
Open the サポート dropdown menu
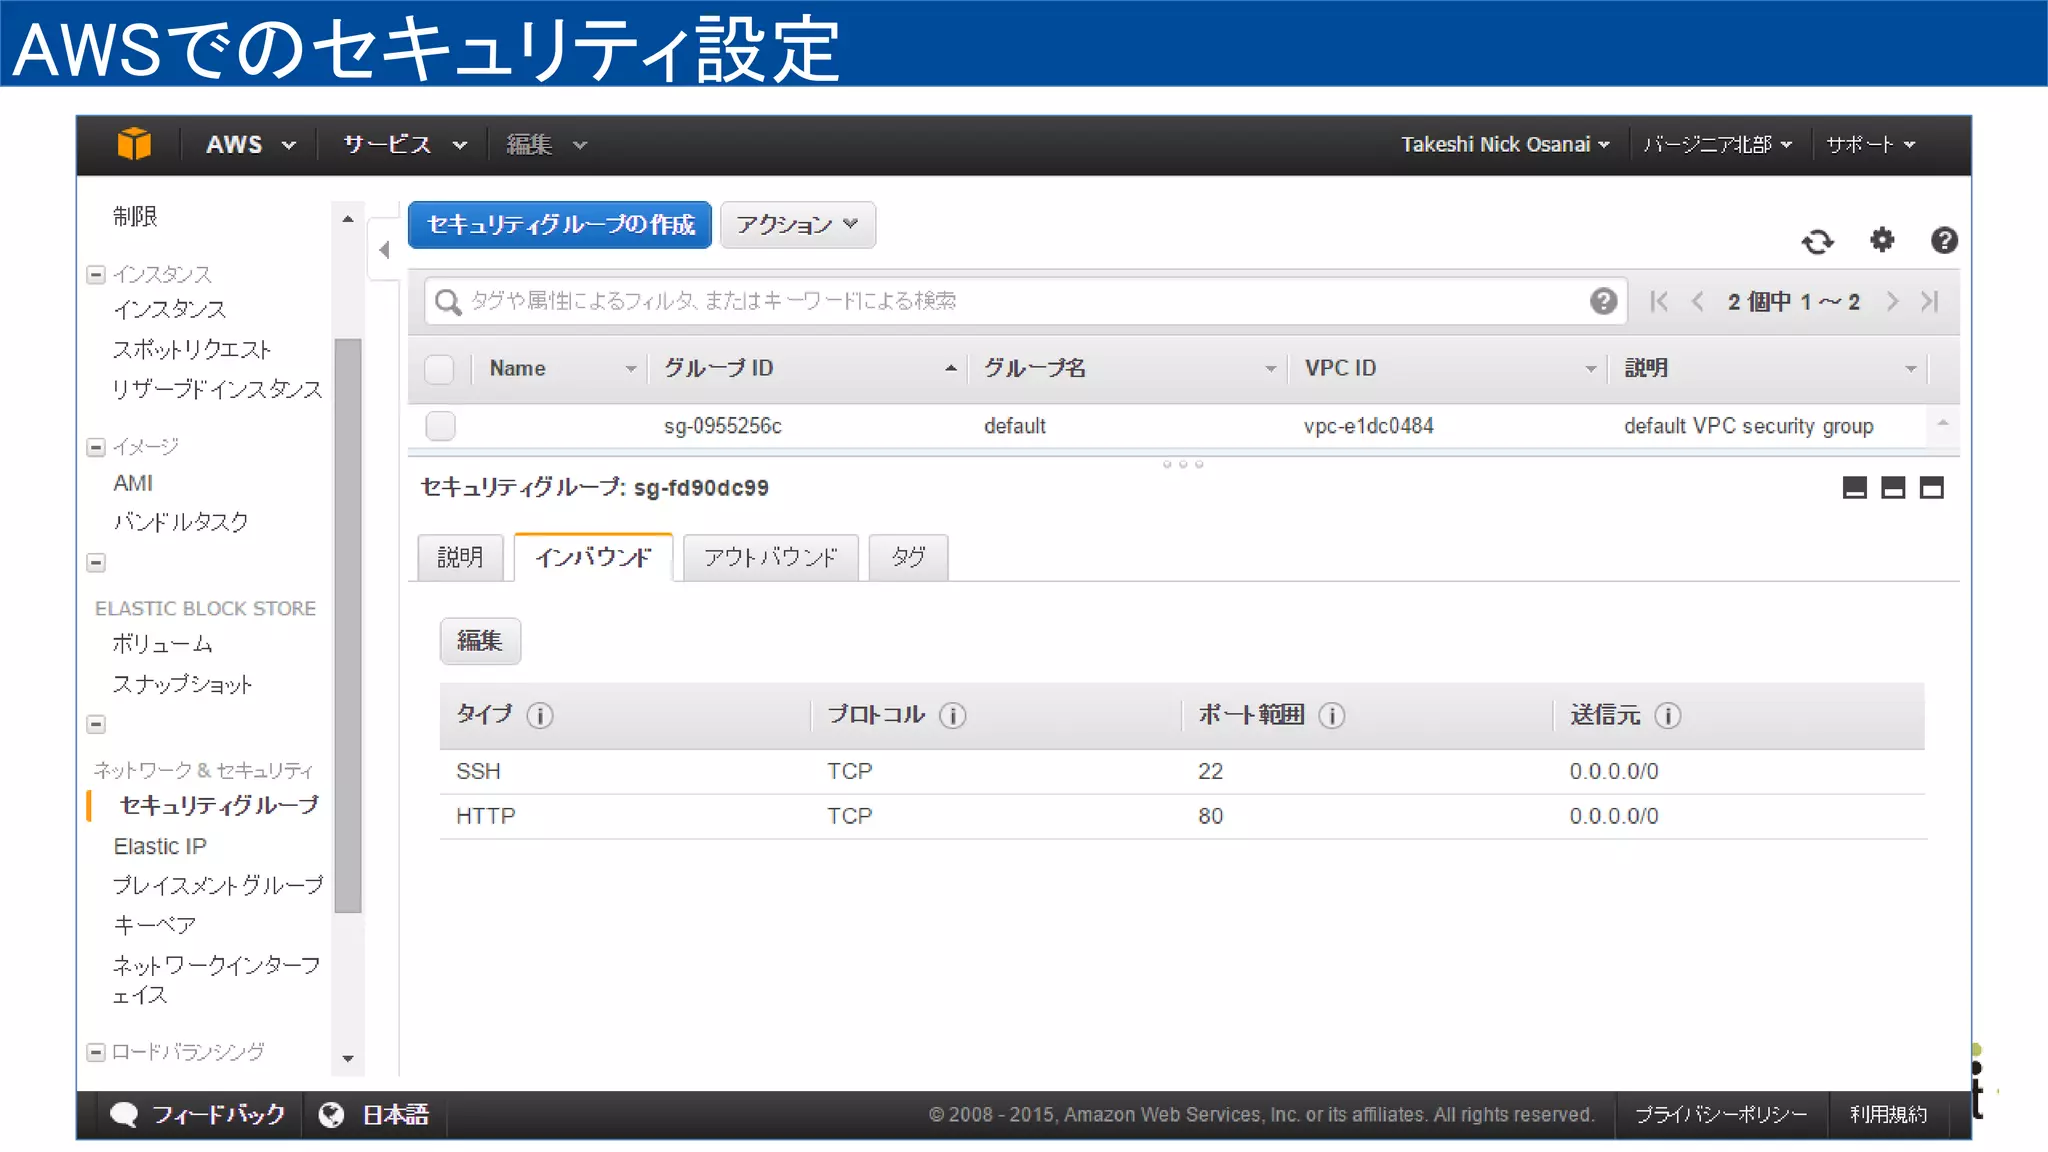pyautogui.click(x=1870, y=145)
